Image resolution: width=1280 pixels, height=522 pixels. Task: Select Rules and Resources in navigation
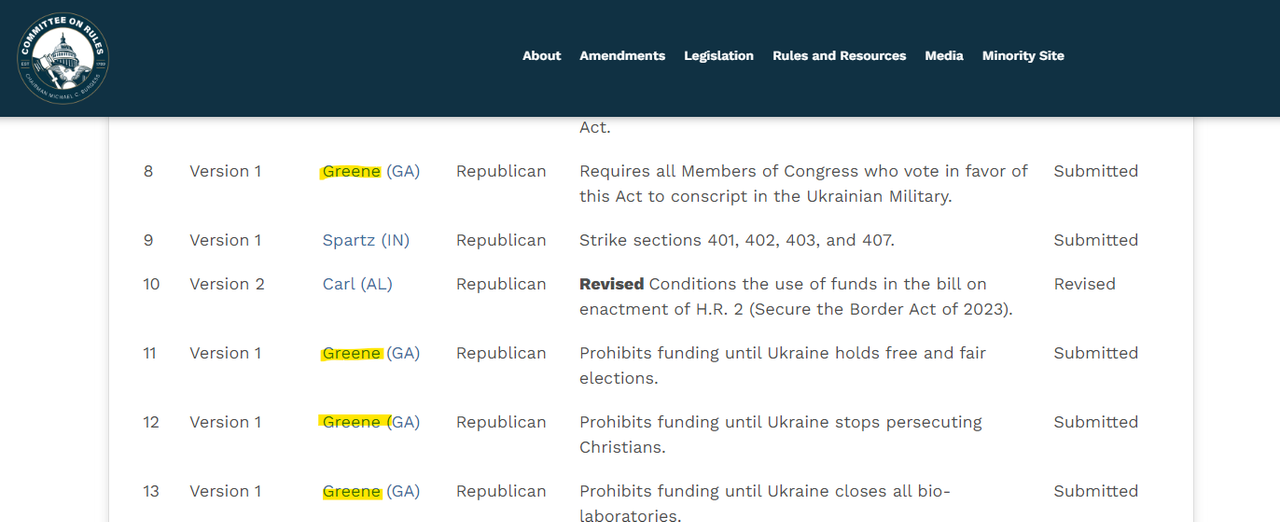pos(839,56)
